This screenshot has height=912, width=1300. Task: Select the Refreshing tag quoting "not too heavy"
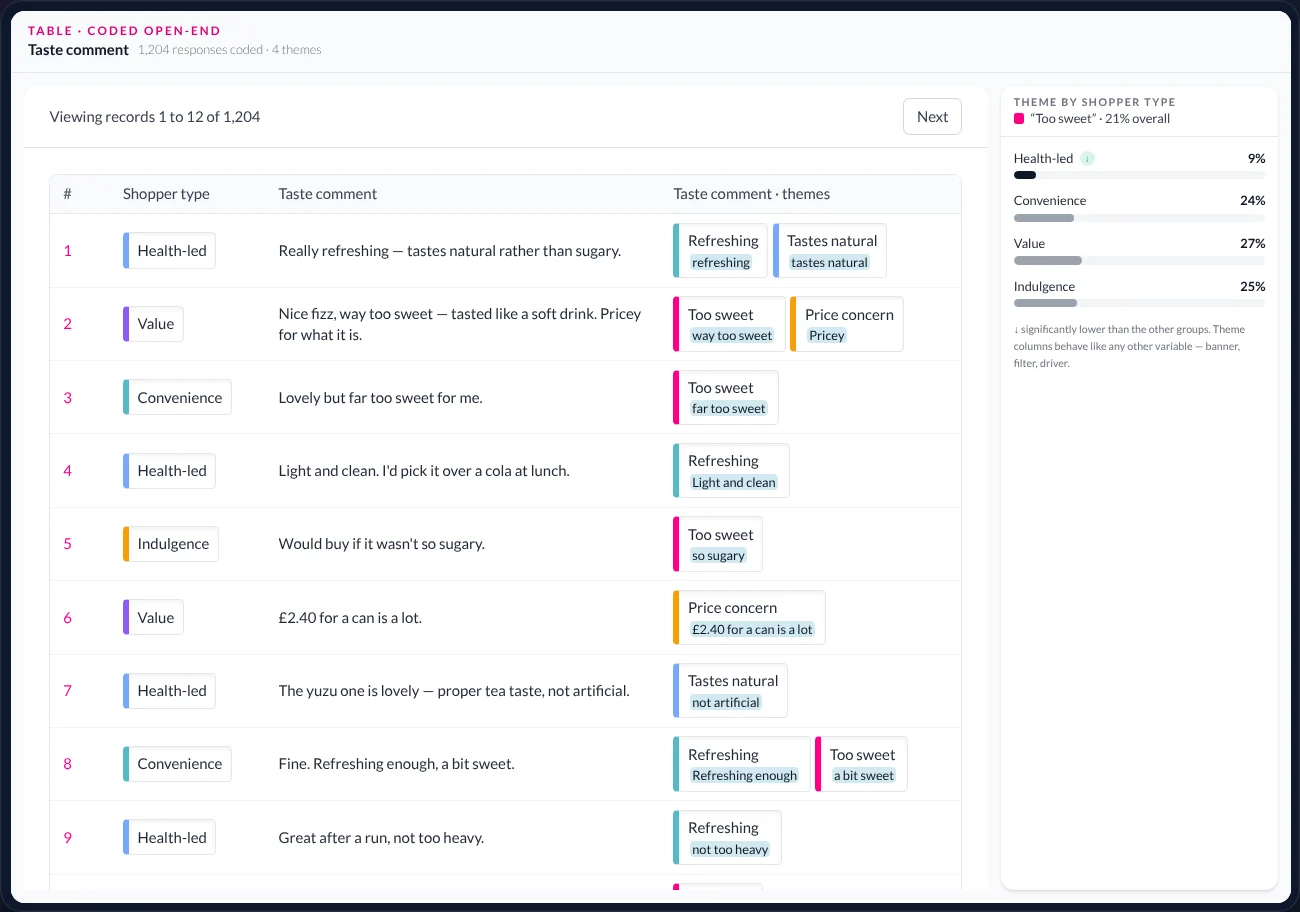727,837
